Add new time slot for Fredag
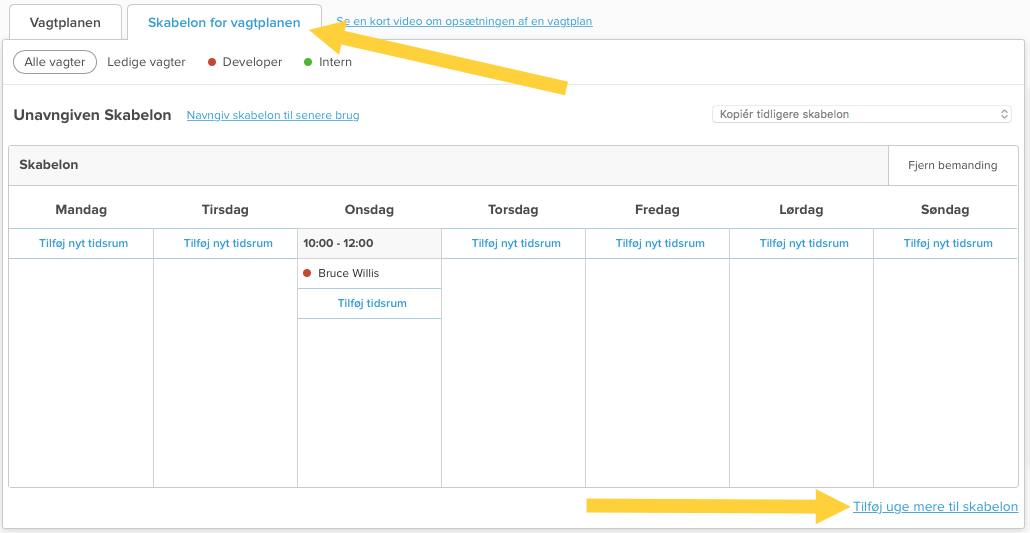The width and height of the screenshot is (1030, 533). pyautogui.click(x=660, y=243)
